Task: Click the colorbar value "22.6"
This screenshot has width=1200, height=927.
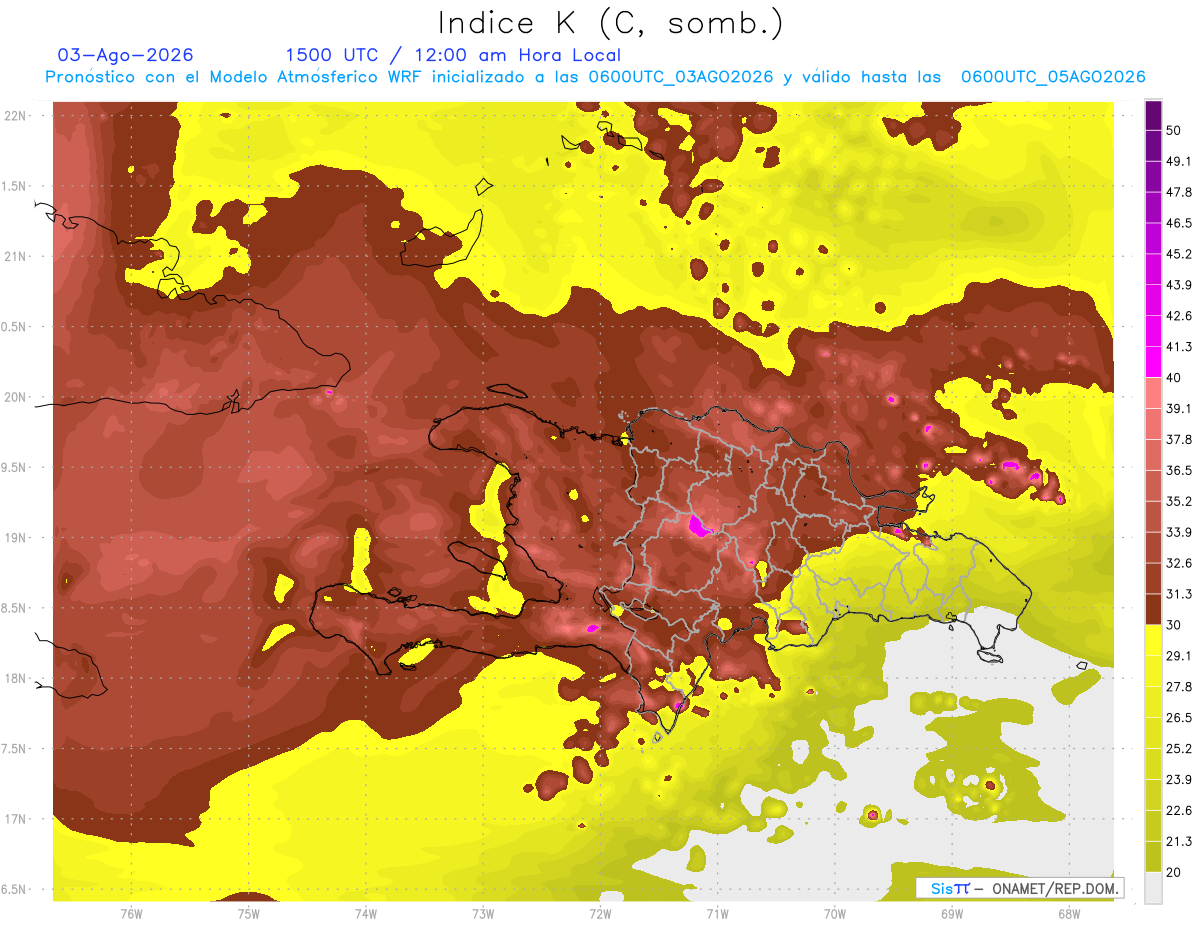Action: pyautogui.click(x=1178, y=811)
